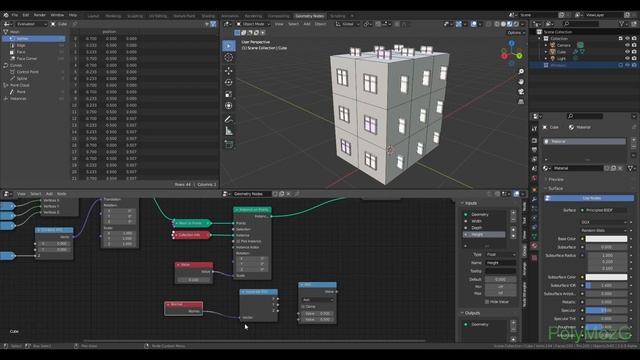
Task: Select the Face Corner domain row
Action: [33, 59]
